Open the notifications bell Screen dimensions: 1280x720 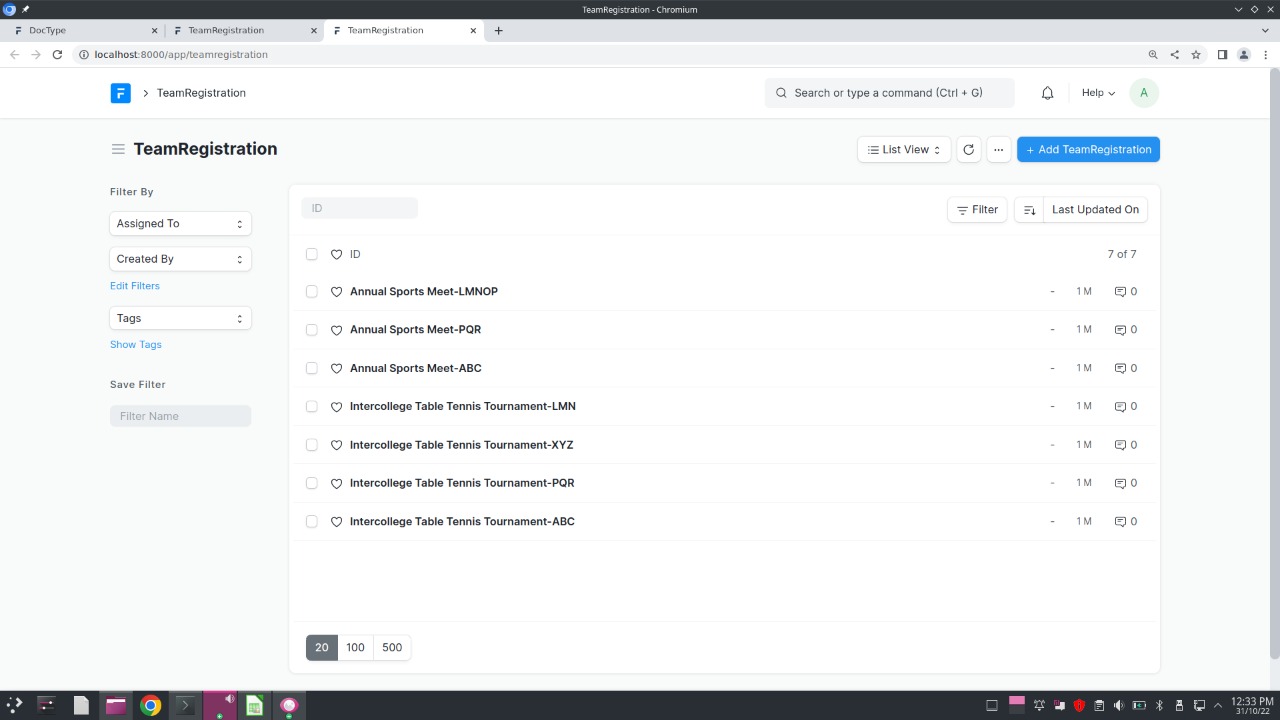pos(1047,93)
